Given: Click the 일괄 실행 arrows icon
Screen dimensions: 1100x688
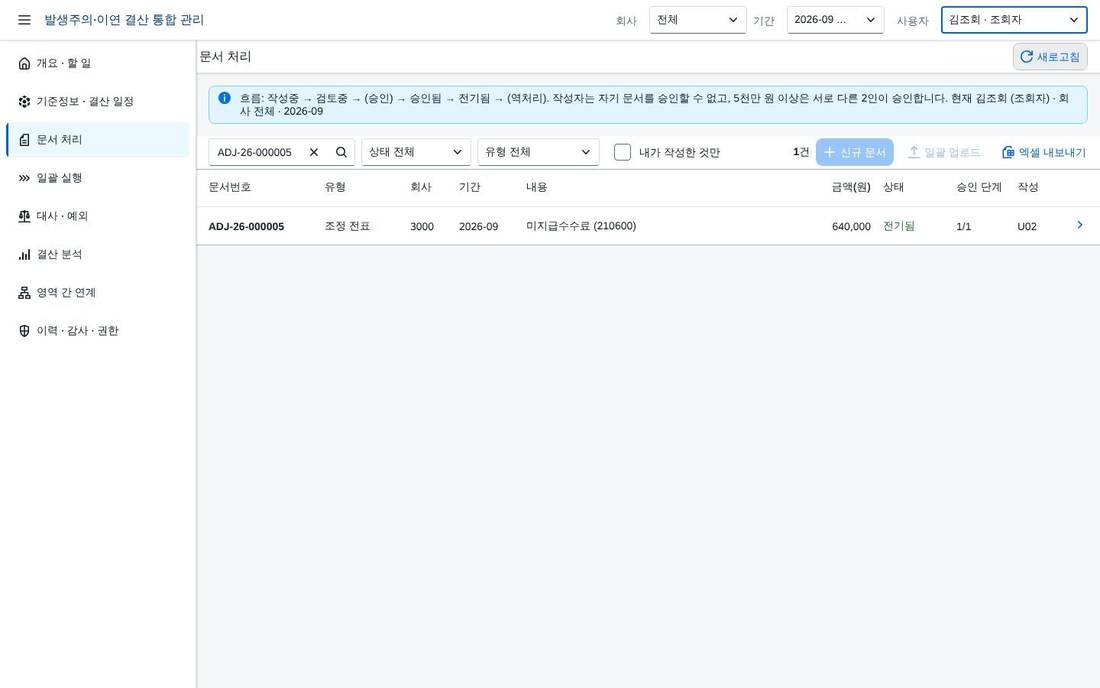Looking at the screenshot, I should click(25, 178).
